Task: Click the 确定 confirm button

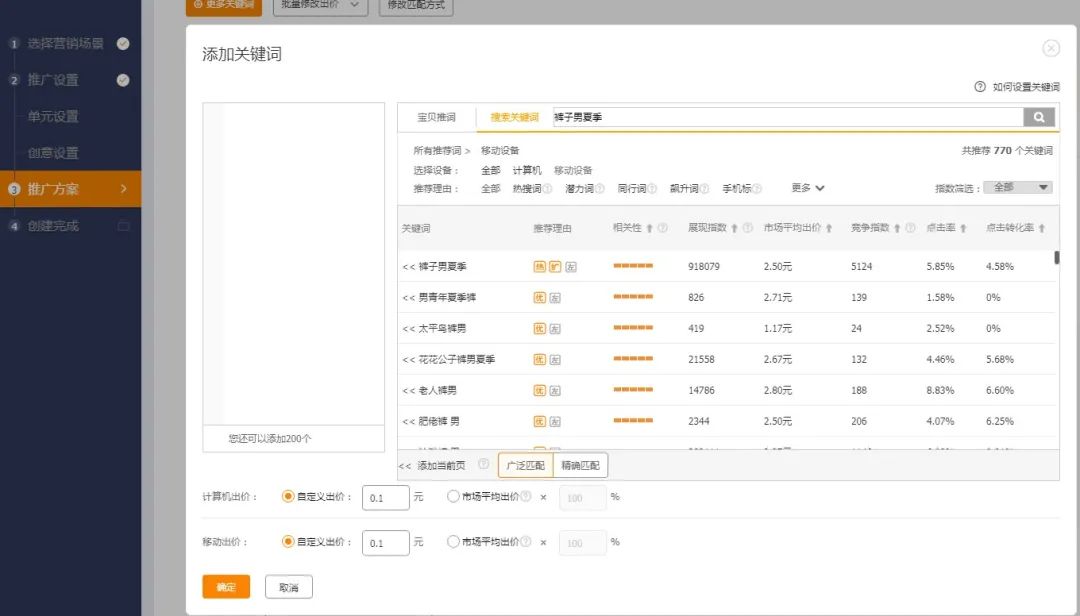Action: (x=225, y=588)
